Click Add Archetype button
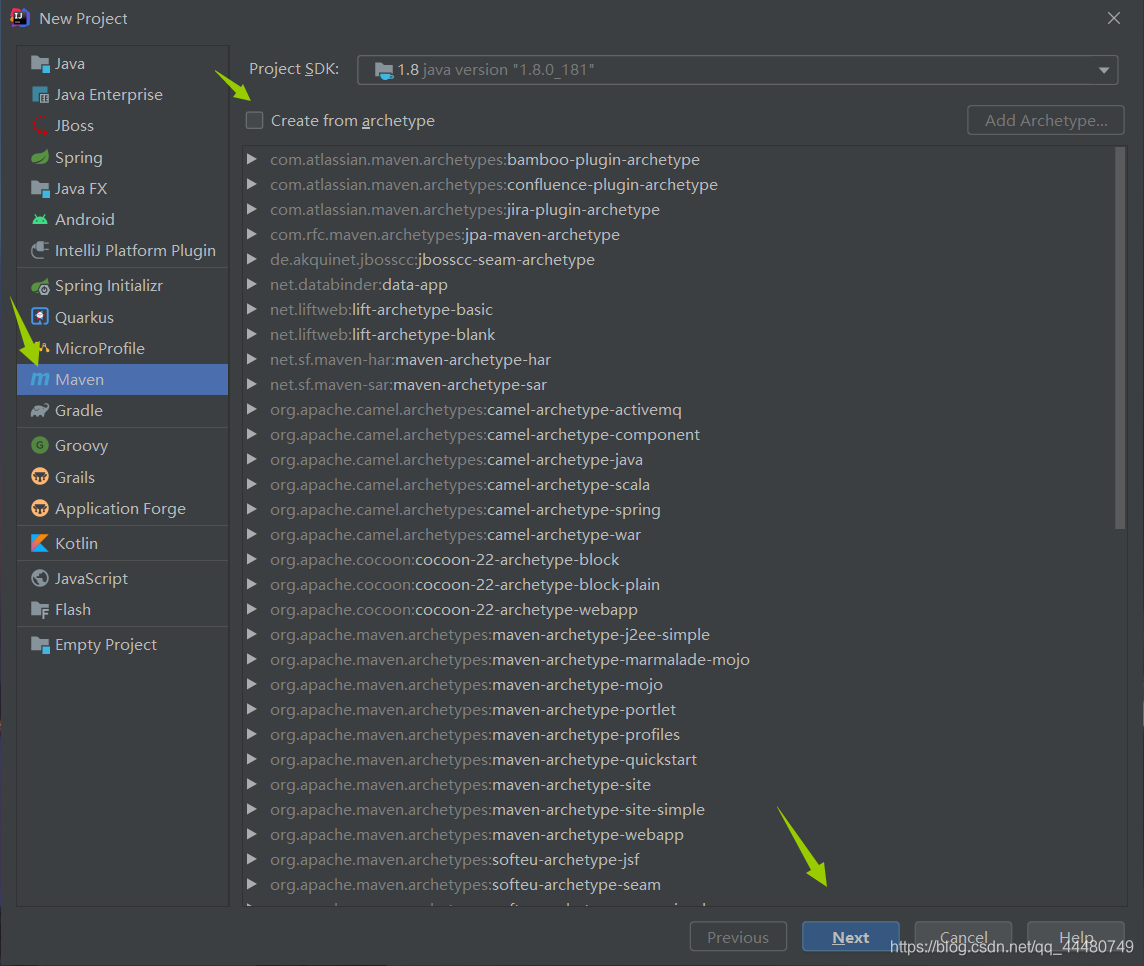 [x=1046, y=120]
